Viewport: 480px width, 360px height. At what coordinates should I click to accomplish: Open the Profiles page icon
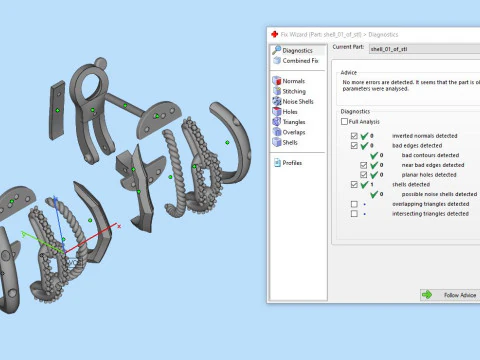pos(277,163)
